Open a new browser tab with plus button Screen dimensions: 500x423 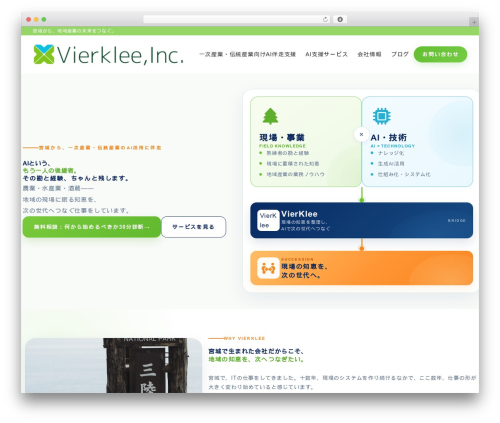tap(474, 22)
